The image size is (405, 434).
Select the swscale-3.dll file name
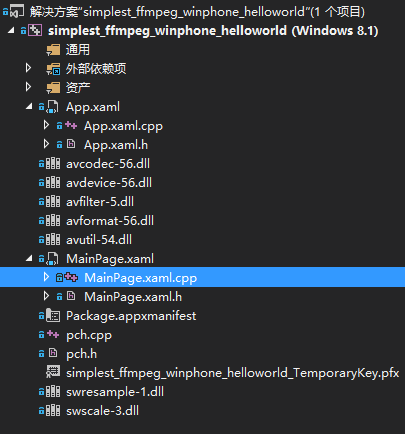(102, 411)
